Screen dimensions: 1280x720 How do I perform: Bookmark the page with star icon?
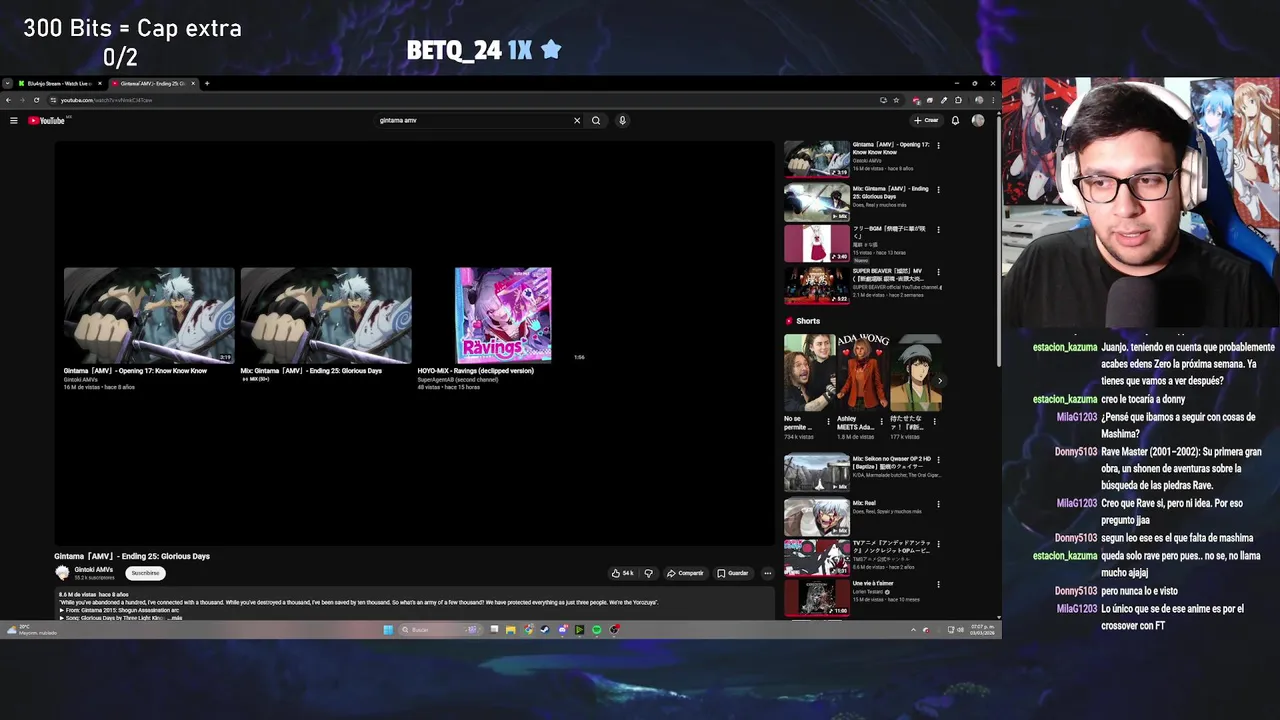[x=896, y=100]
